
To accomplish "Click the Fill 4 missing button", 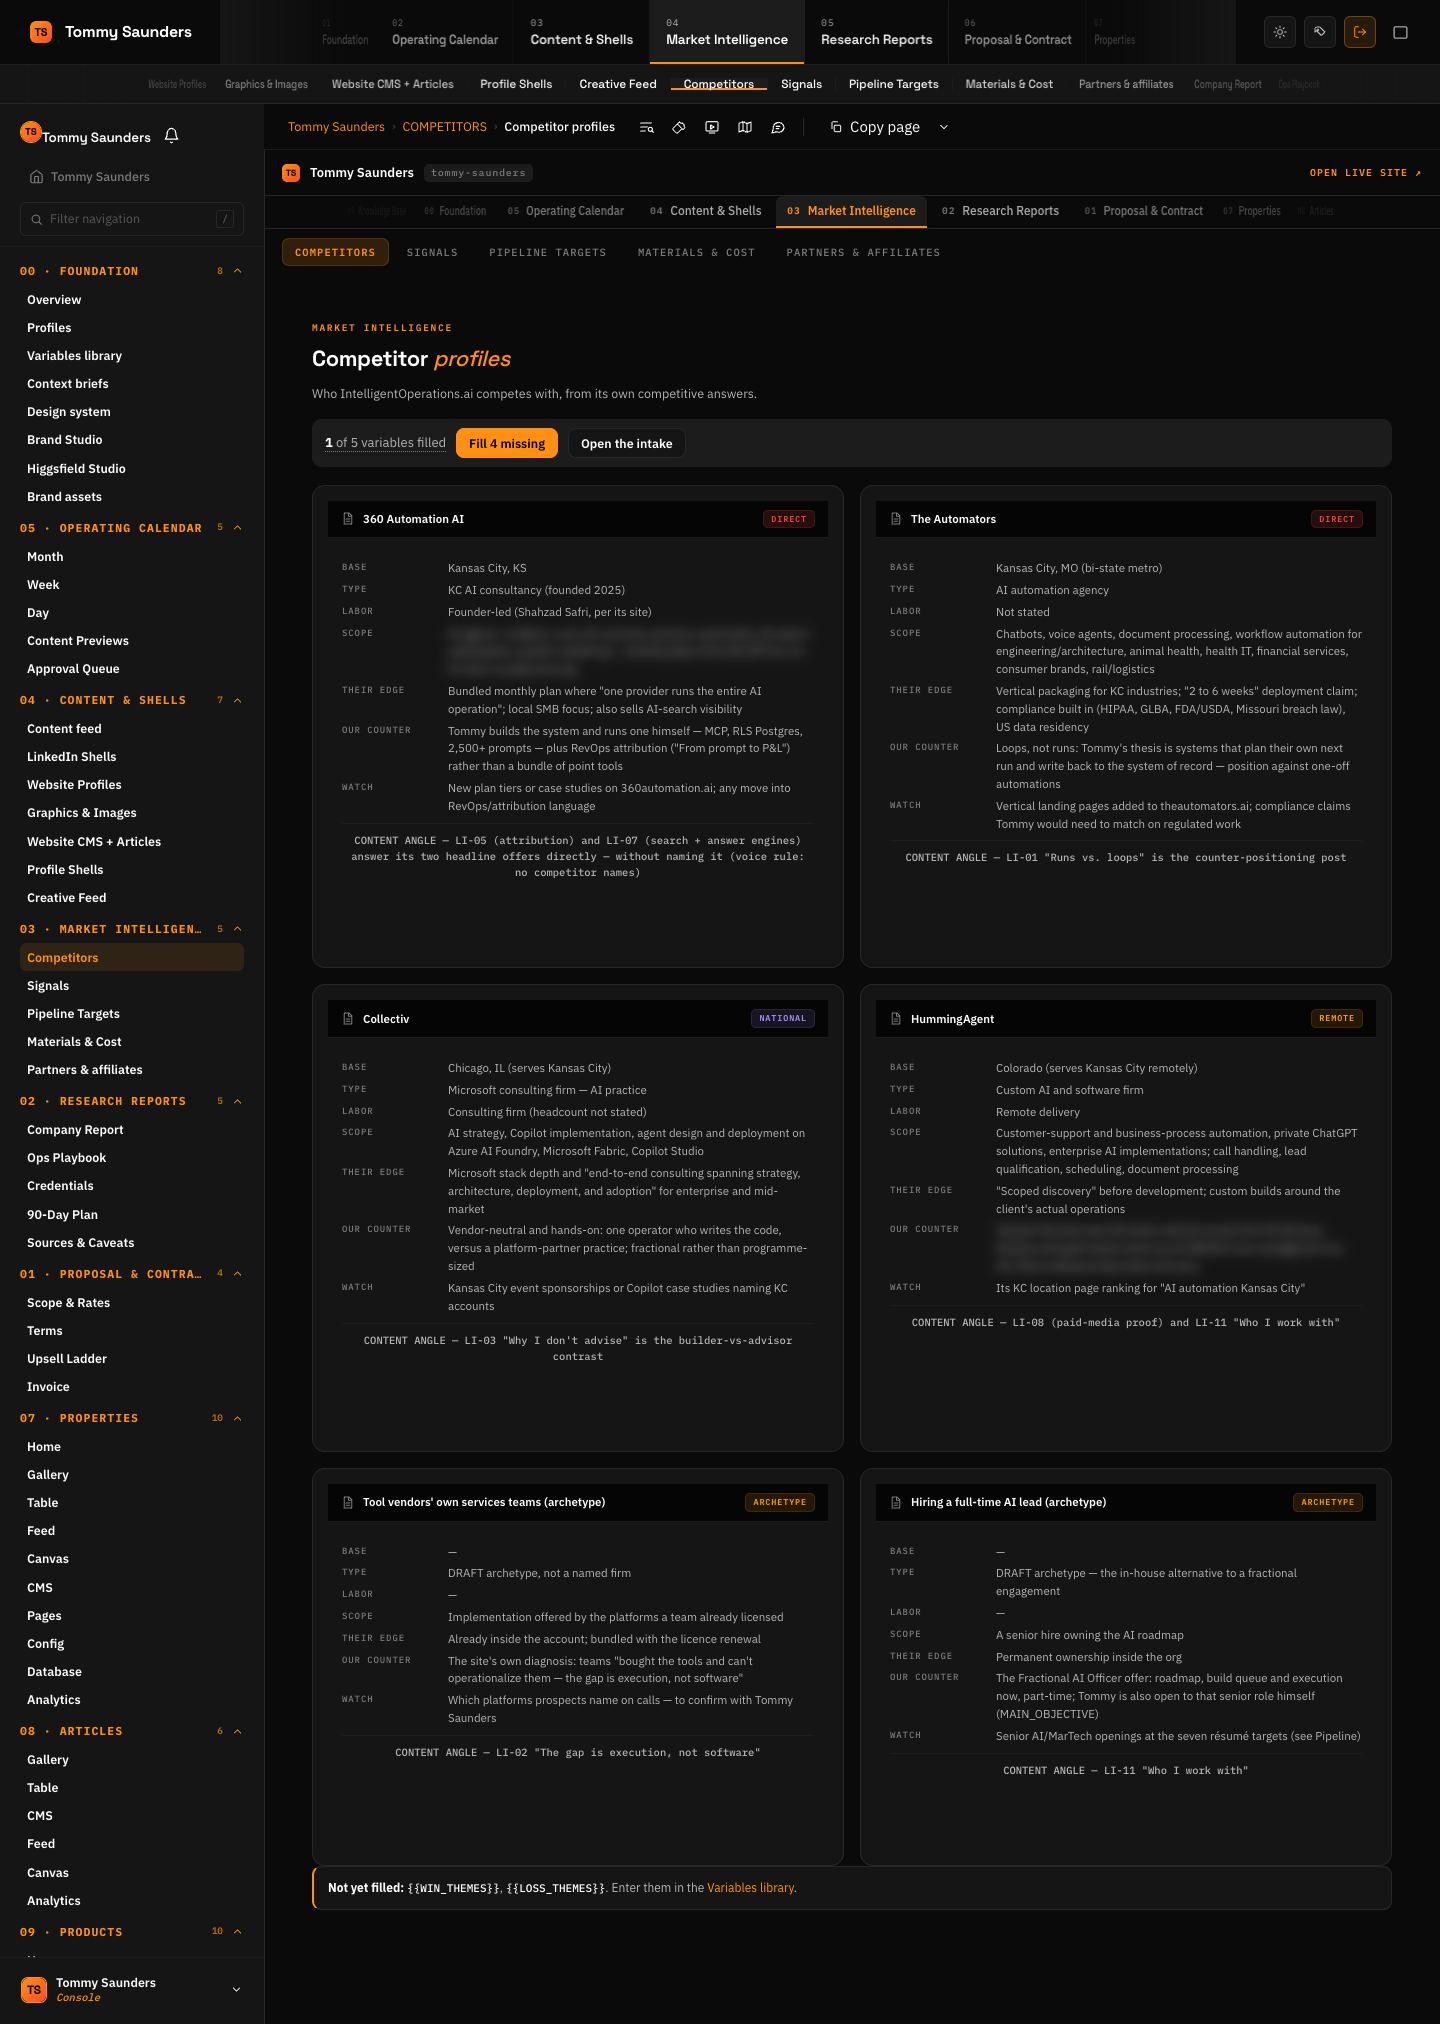I will point(507,443).
